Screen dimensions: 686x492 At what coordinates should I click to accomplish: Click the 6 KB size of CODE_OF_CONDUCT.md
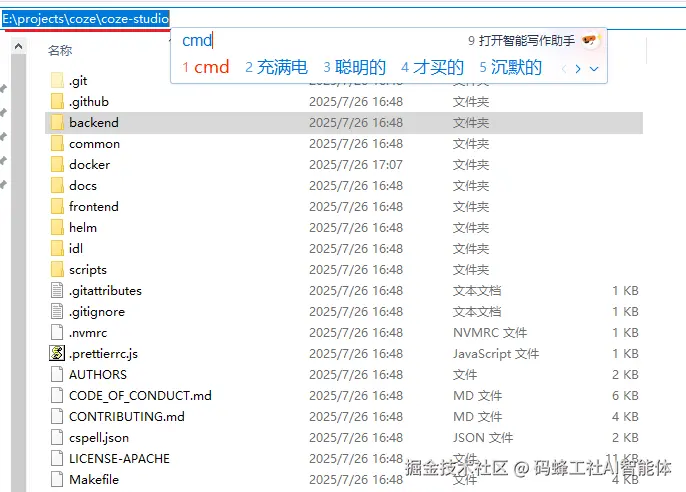(x=625, y=396)
